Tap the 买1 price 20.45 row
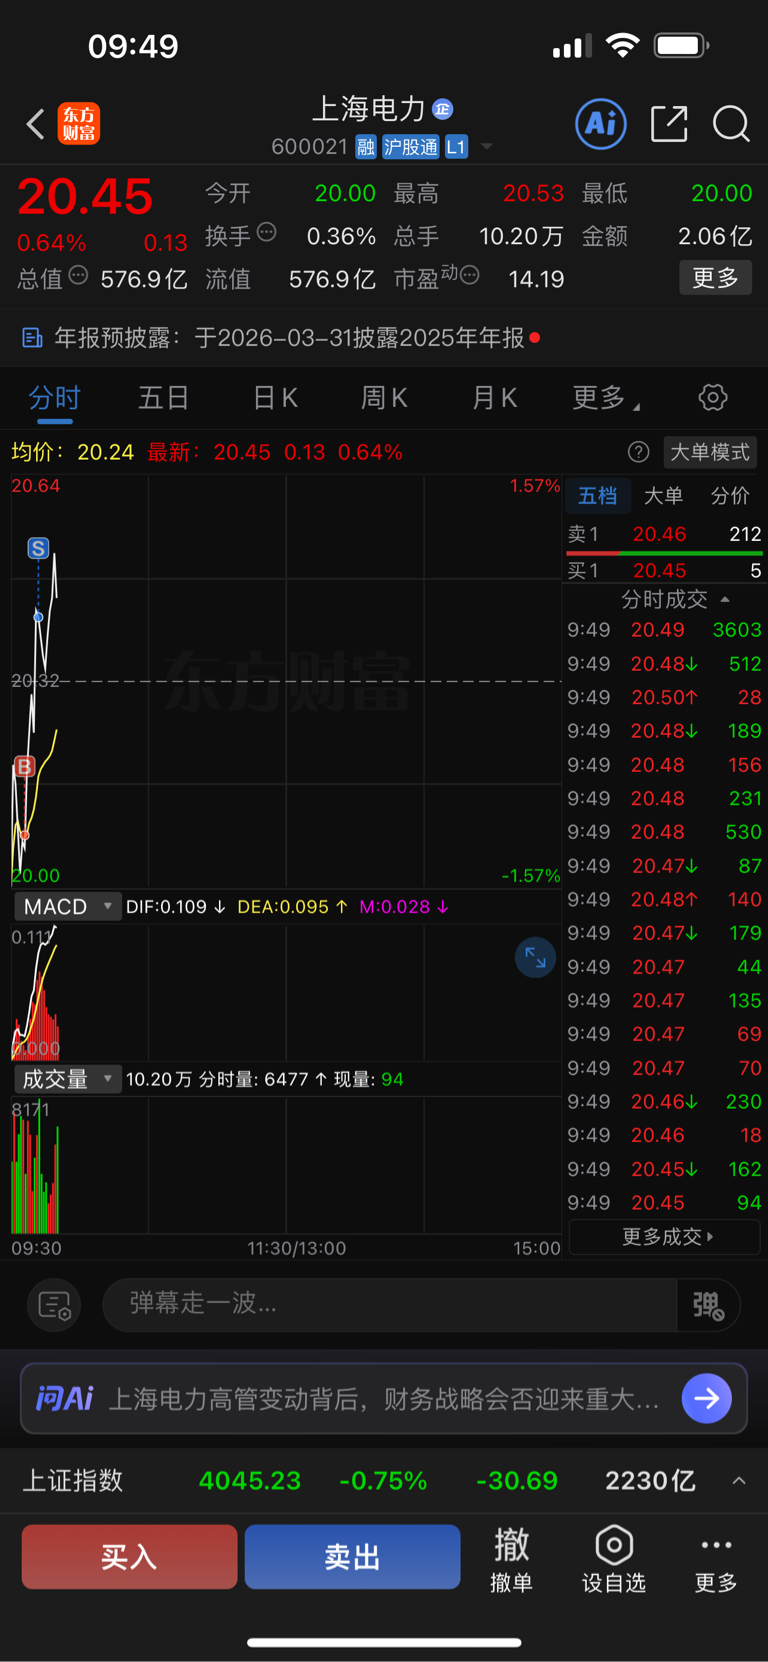 pos(665,571)
